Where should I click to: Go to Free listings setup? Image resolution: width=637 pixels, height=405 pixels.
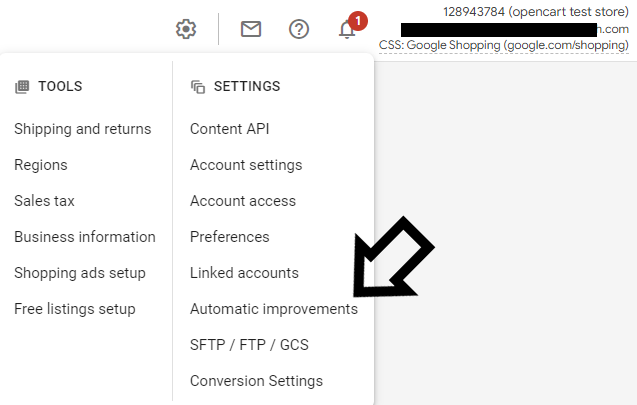pos(75,309)
